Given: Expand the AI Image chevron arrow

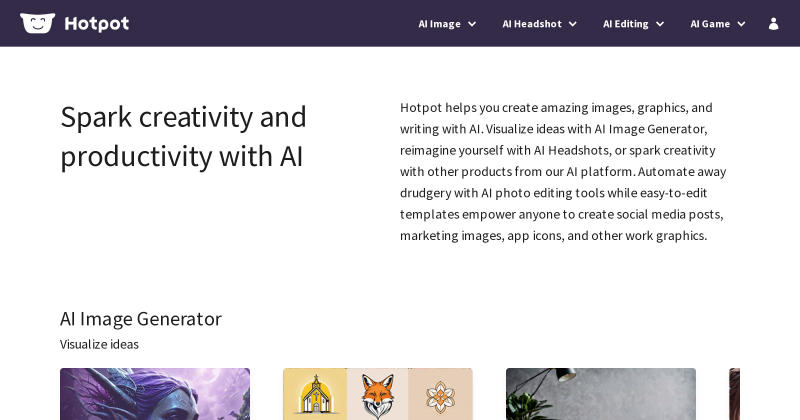Looking at the screenshot, I should tap(472, 24).
